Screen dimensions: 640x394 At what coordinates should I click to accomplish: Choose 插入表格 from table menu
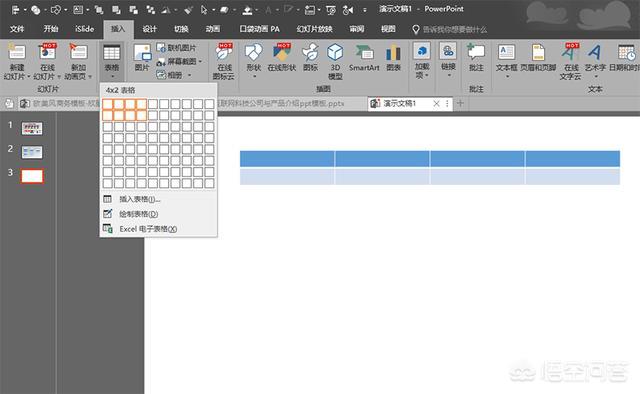(158, 199)
